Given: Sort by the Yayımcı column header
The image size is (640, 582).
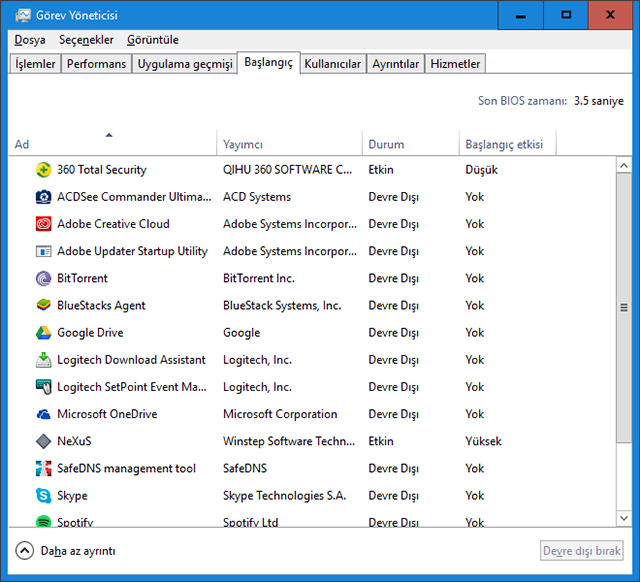Looking at the screenshot, I should coord(289,142).
